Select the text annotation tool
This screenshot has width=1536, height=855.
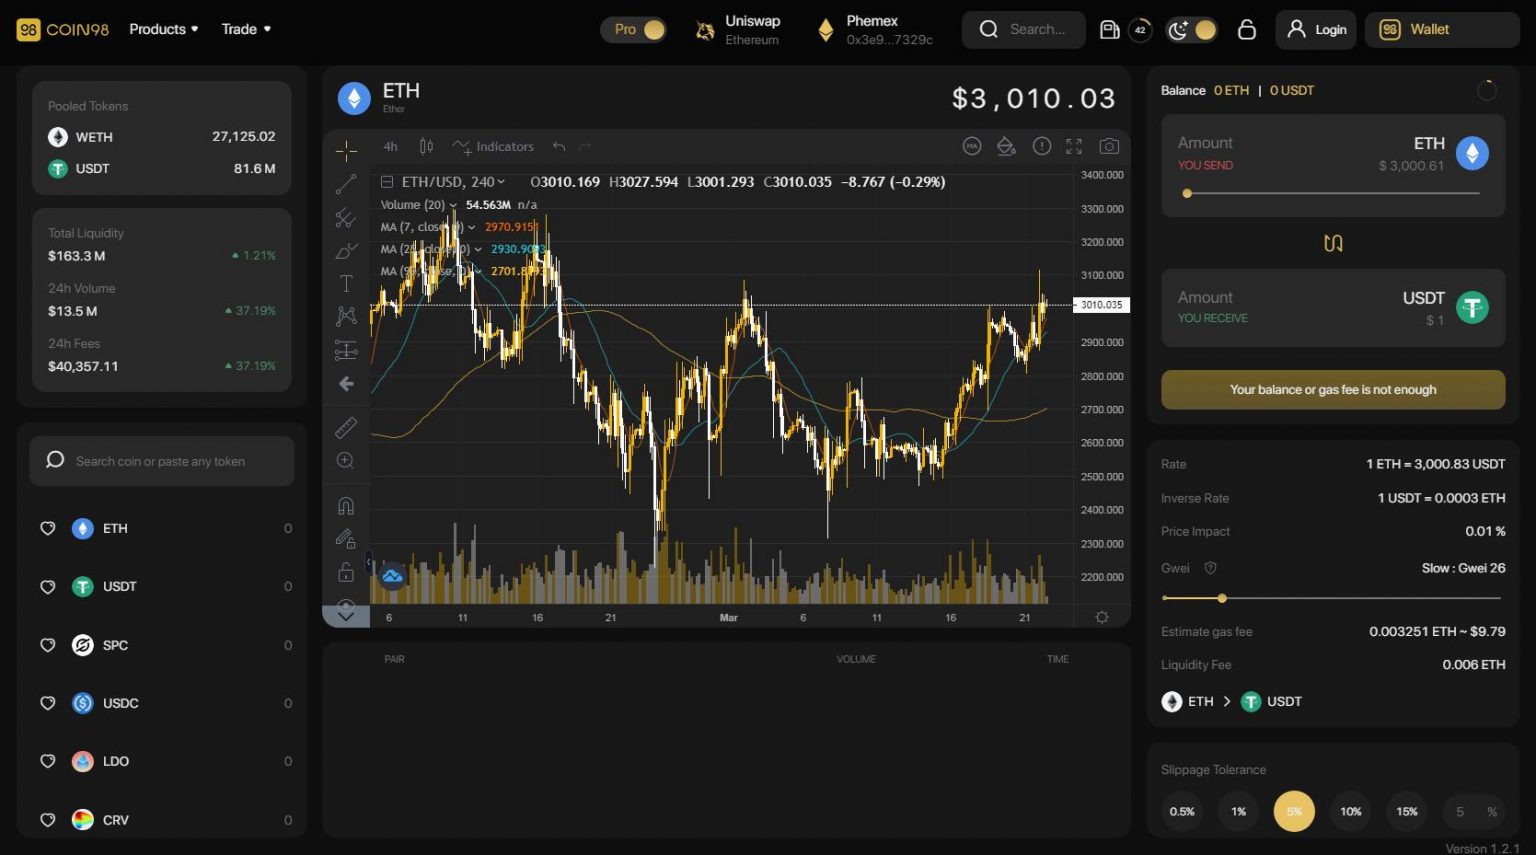346,283
